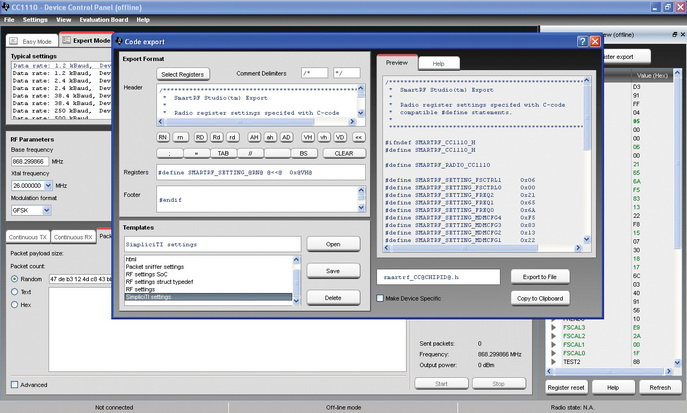
Task: Click the Register reset button
Action: coord(566,387)
